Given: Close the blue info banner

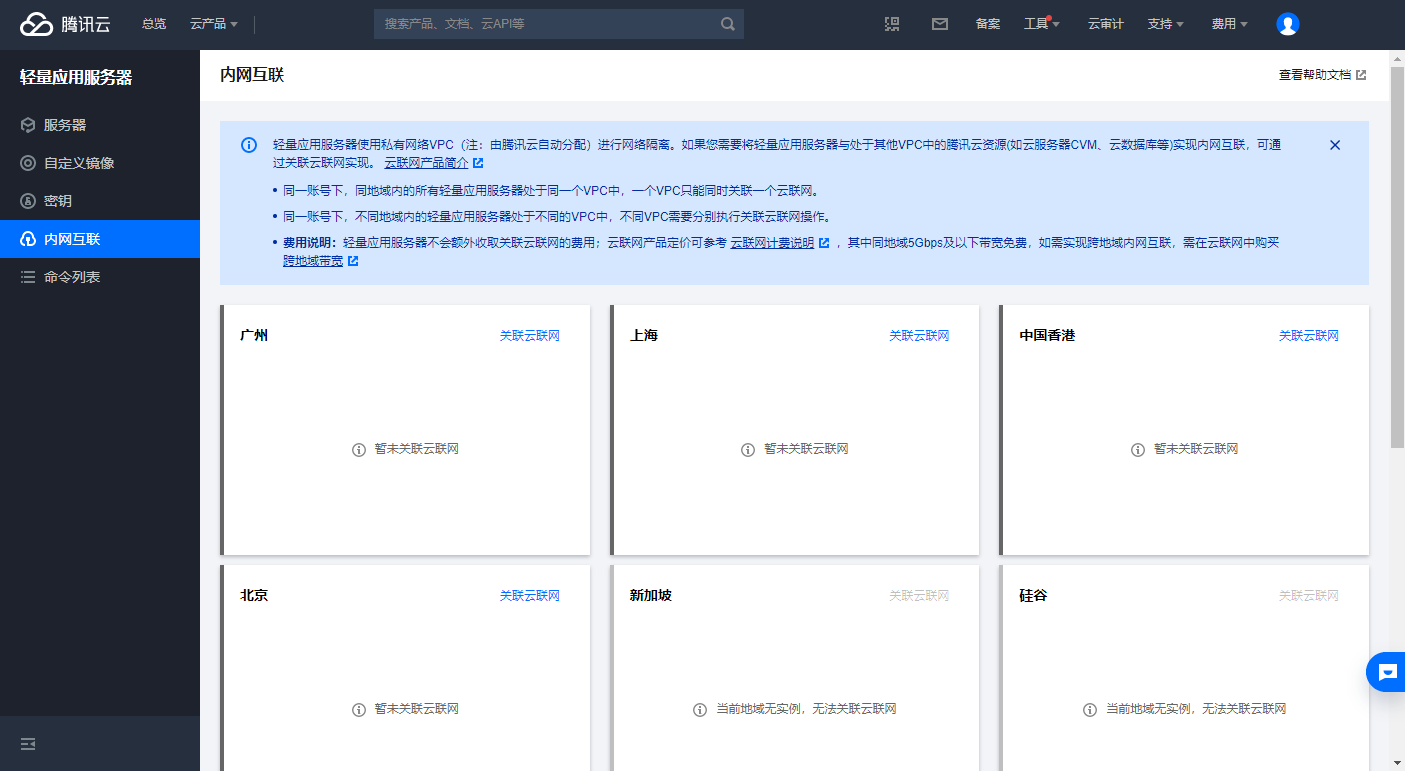Looking at the screenshot, I should pos(1334,145).
